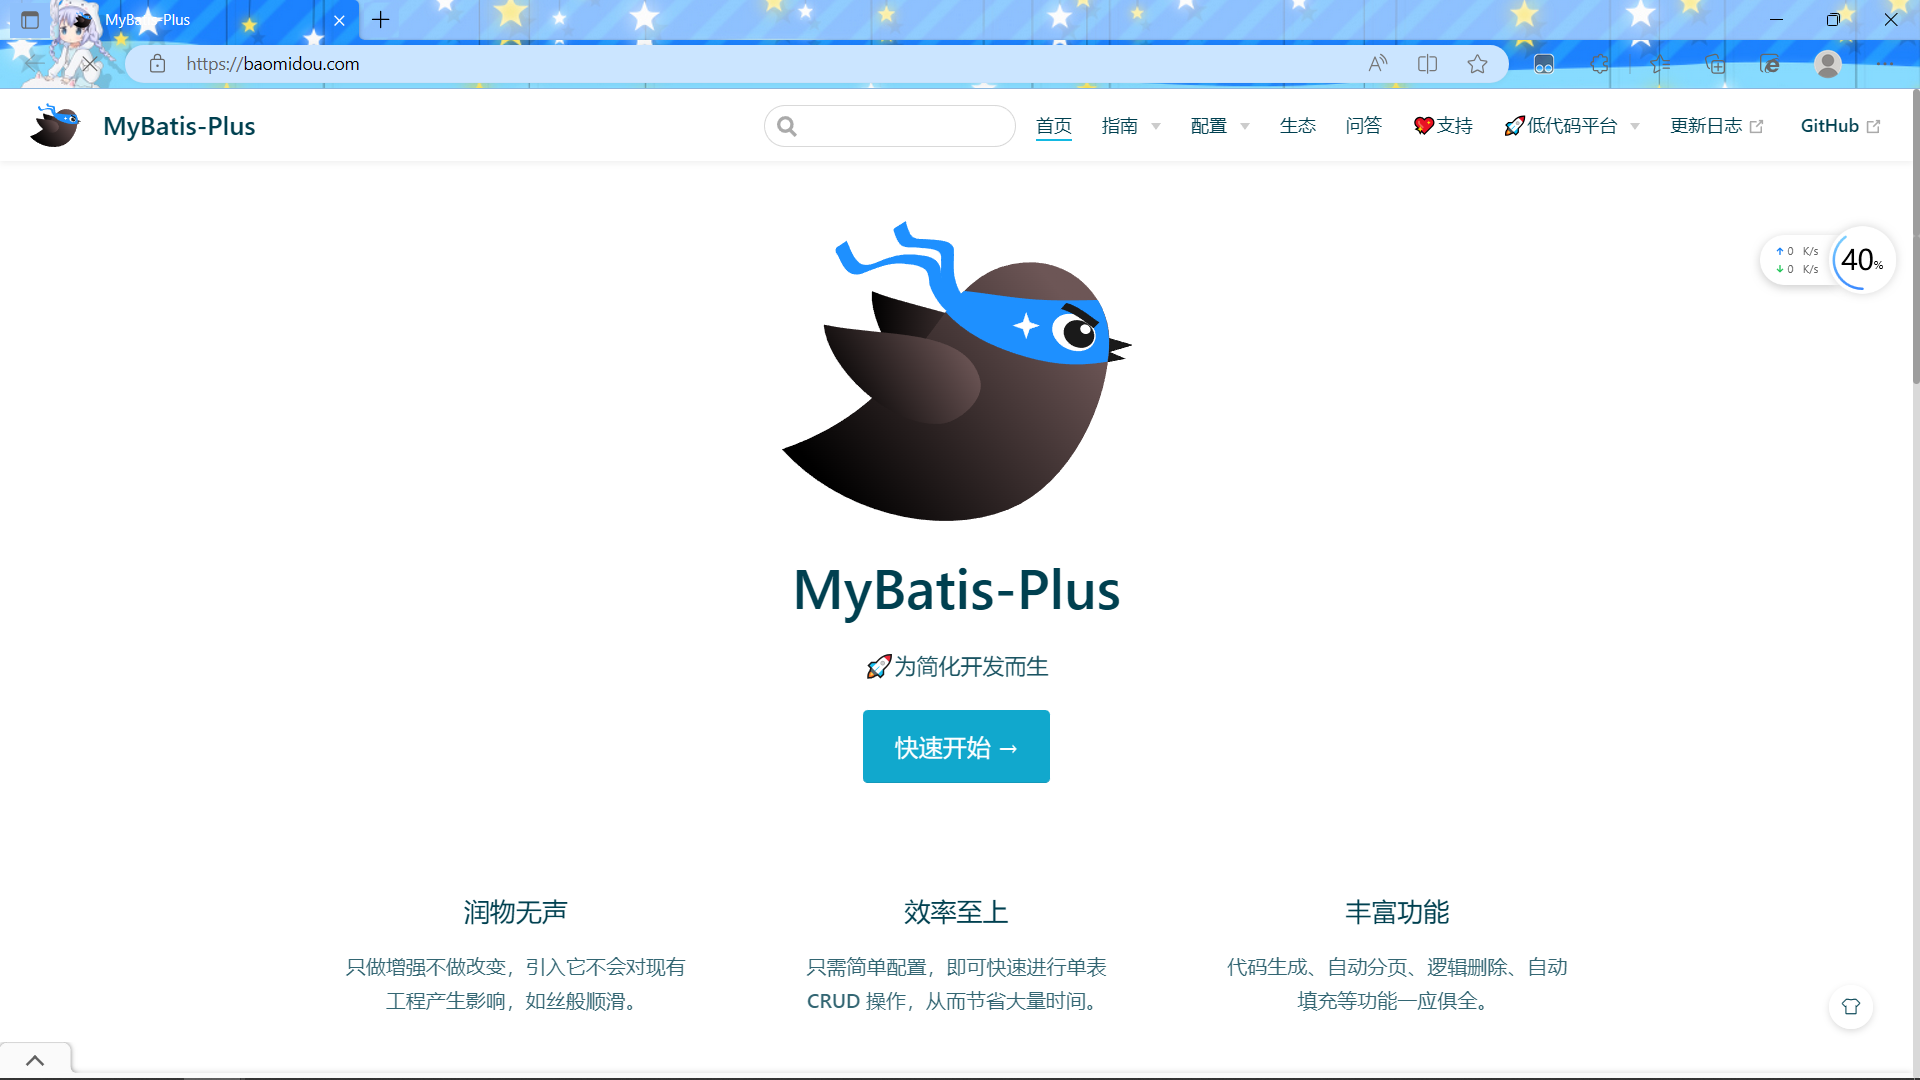
Task: Expand the 配置 dropdown menu
Action: tap(1220, 126)
